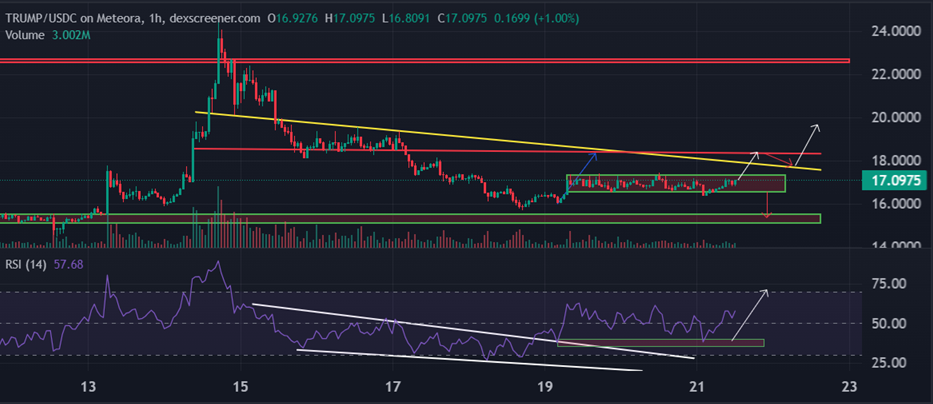The image size is (933, 404).
Task: Click the small green box in RSI pane
Action: (x=660, y=343)
